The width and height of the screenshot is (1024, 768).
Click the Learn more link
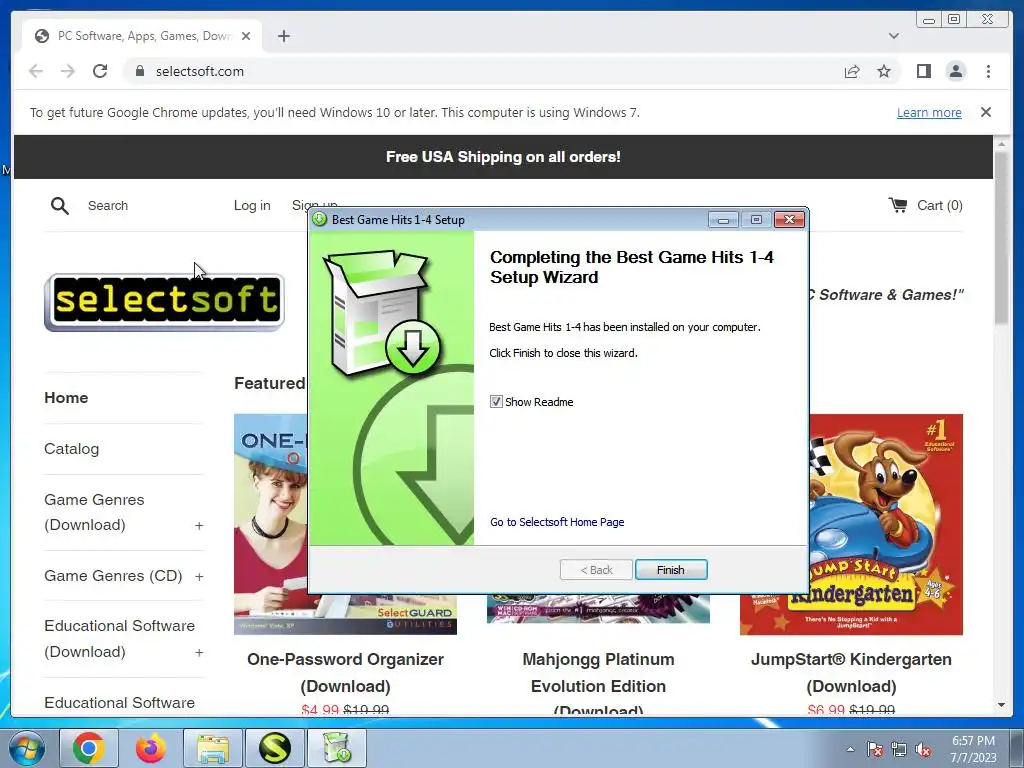(929, 112)
